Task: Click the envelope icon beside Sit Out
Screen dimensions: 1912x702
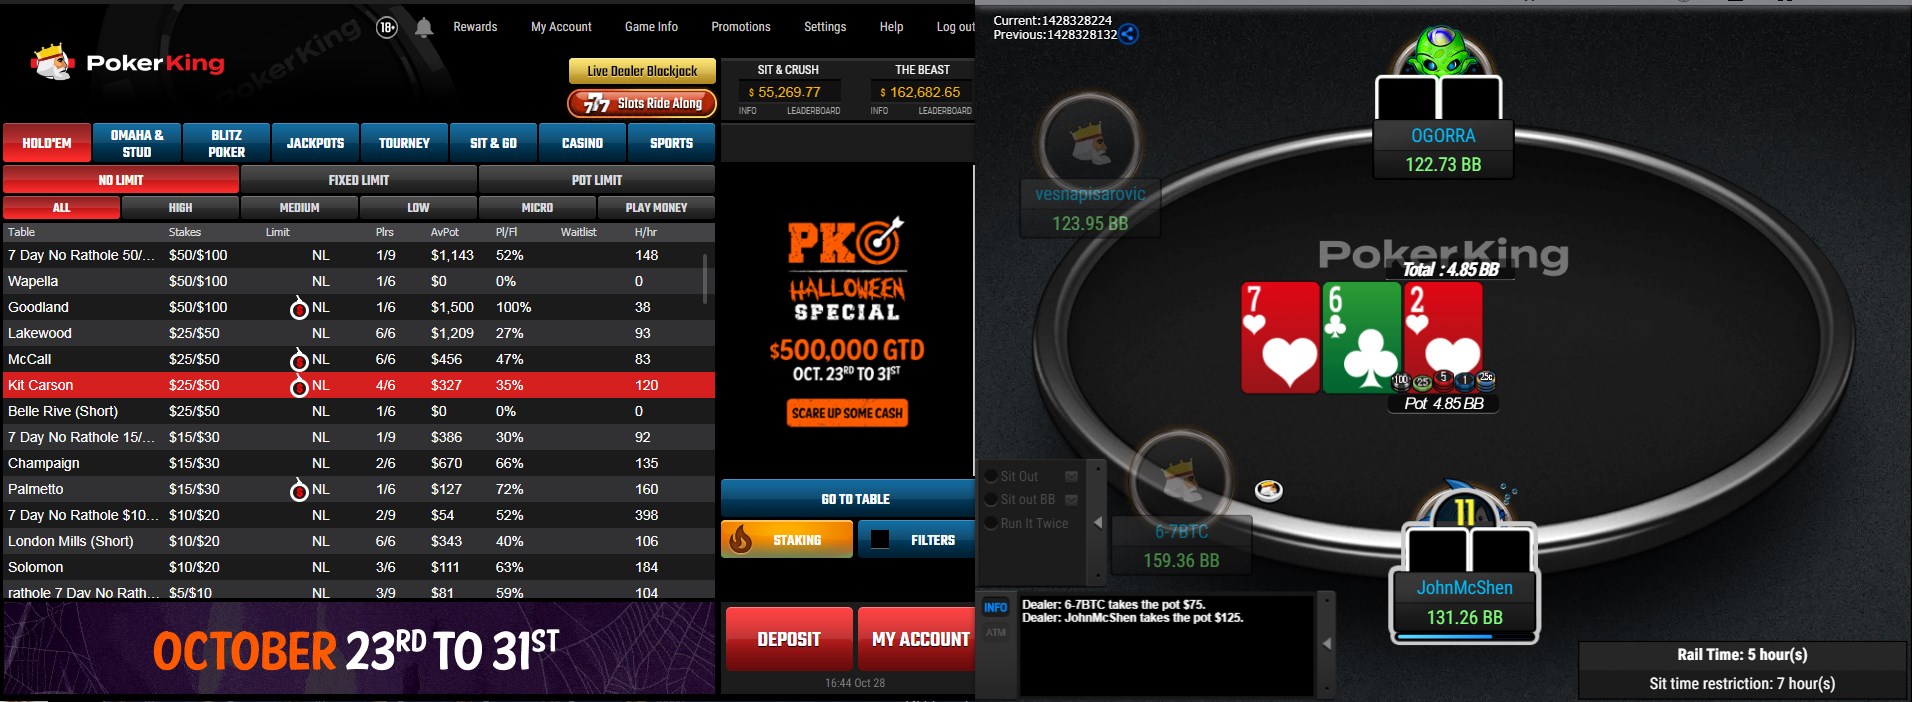Action: 1071,476
